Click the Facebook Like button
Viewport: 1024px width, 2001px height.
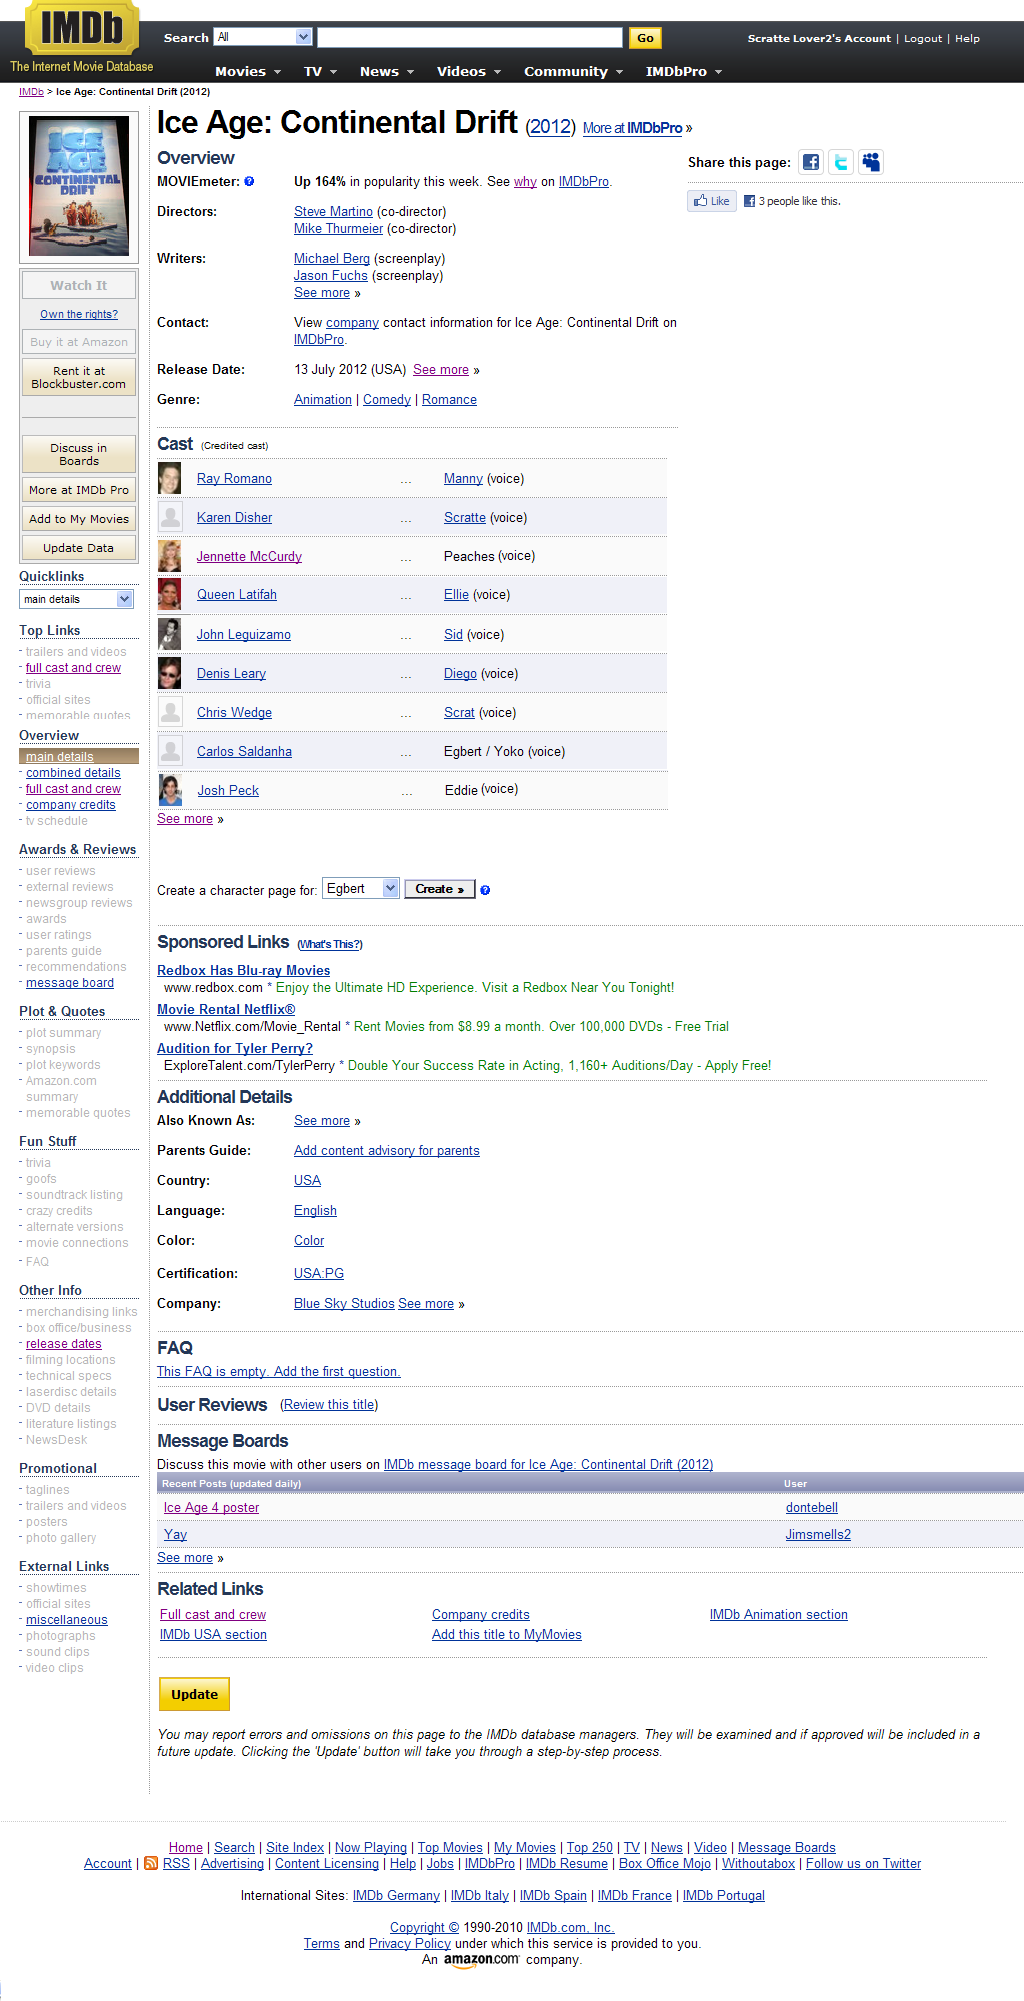[x=712, y=201]
